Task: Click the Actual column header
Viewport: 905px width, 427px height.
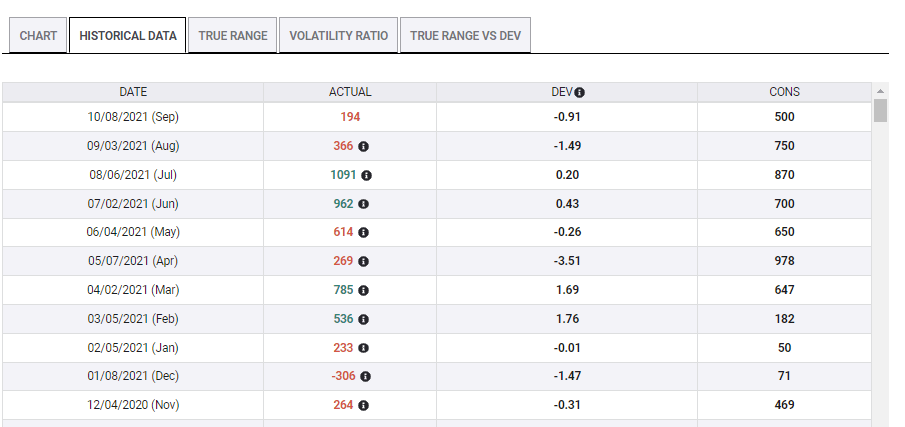Action: point(350,92)
